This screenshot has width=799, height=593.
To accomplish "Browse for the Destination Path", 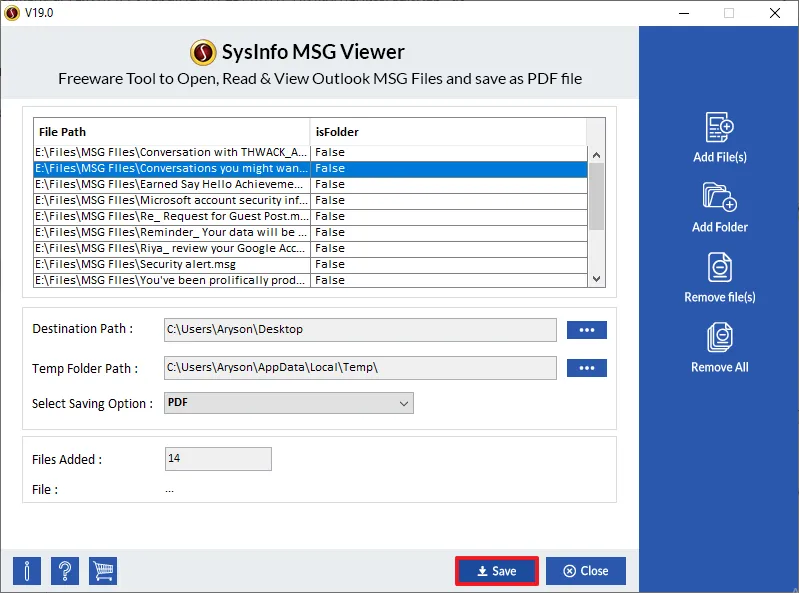I will (586, 330).
